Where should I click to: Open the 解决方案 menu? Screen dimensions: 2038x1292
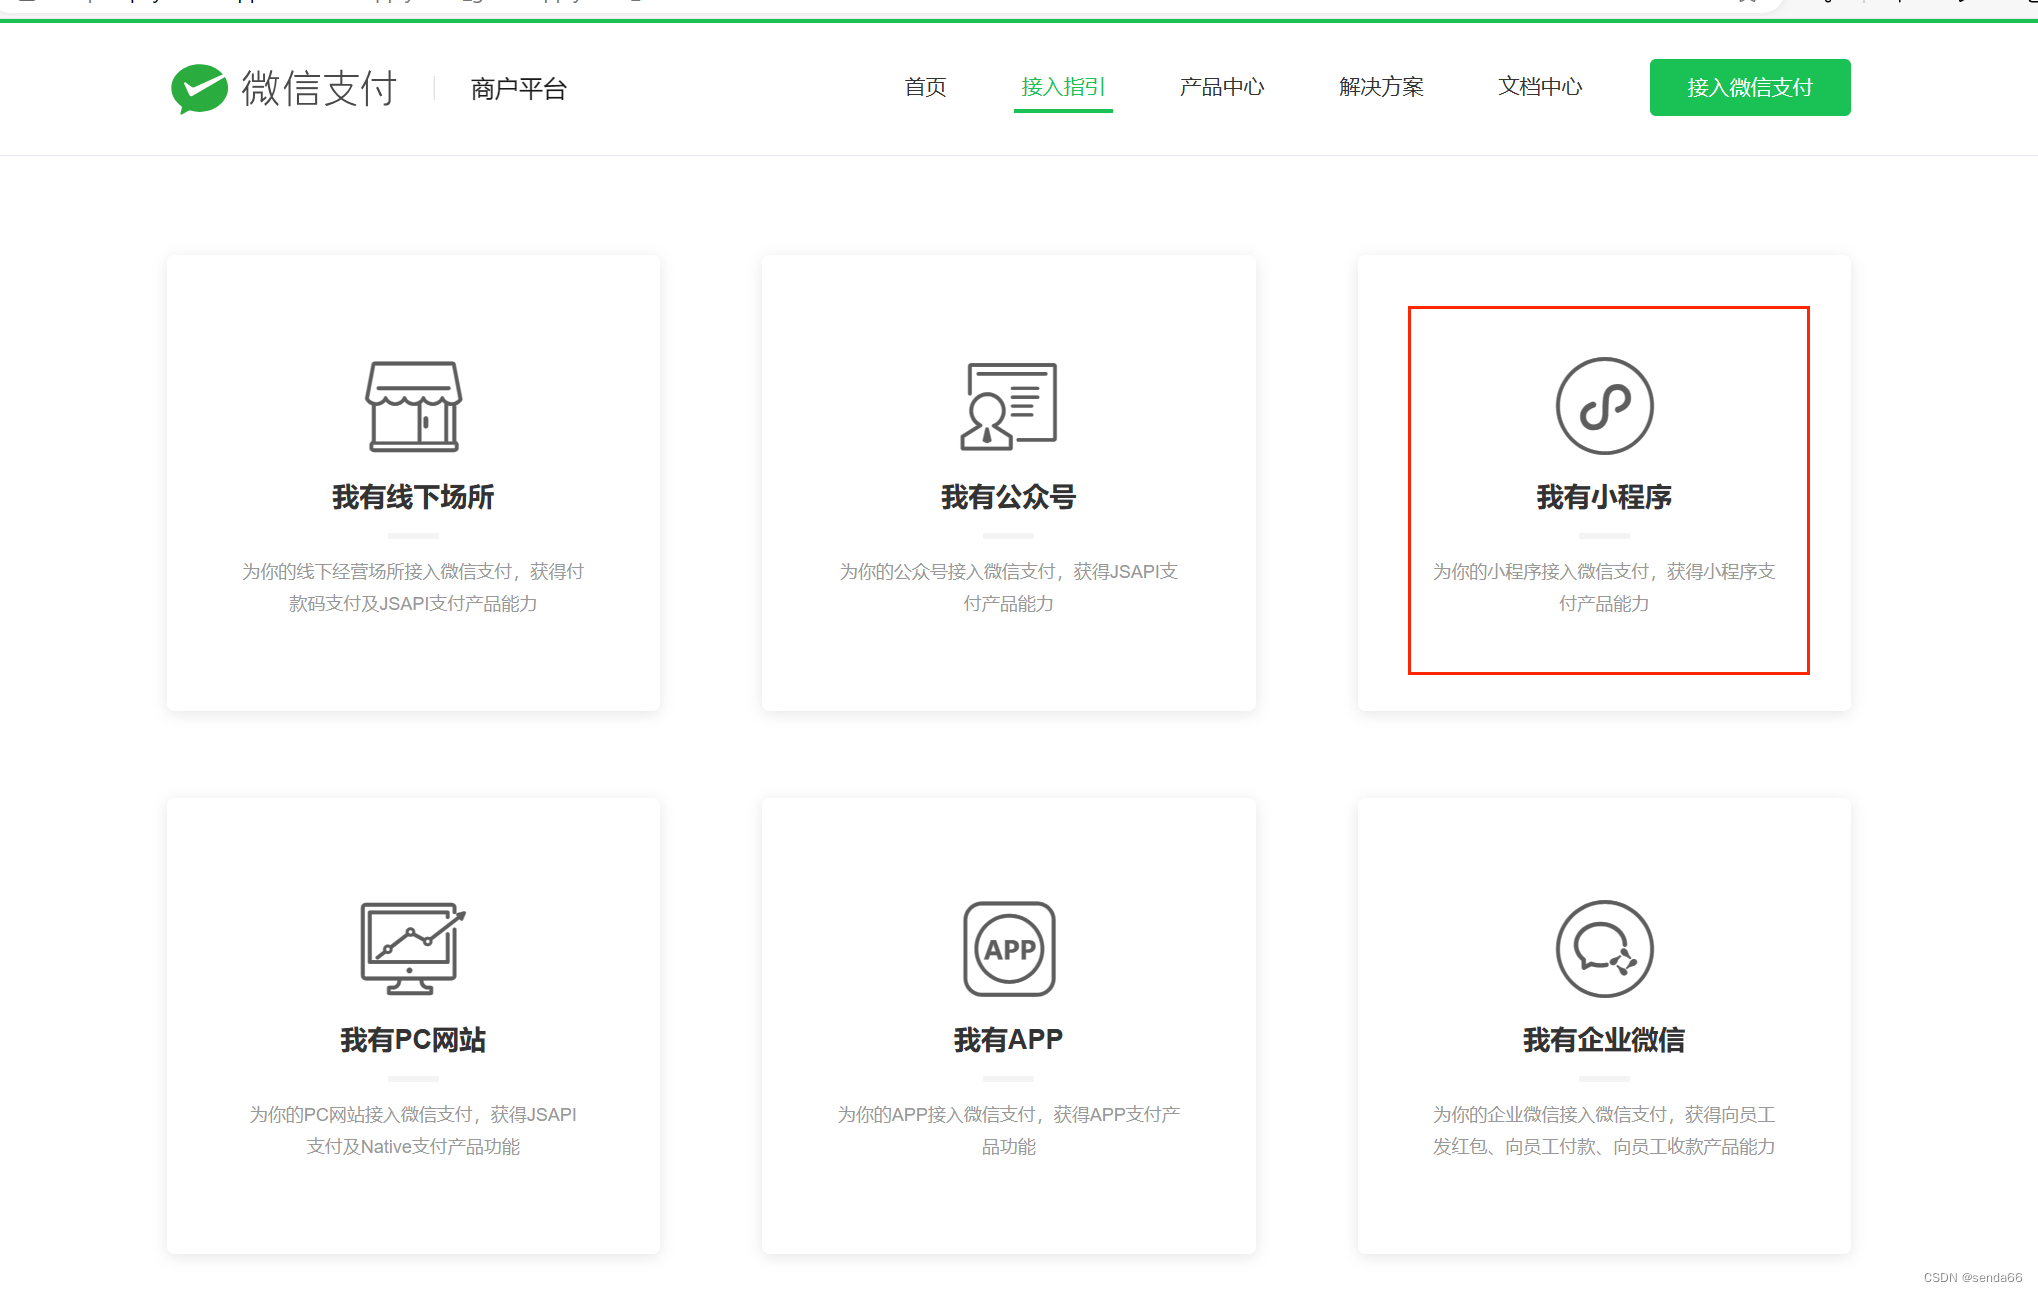tap(1381, 87)
